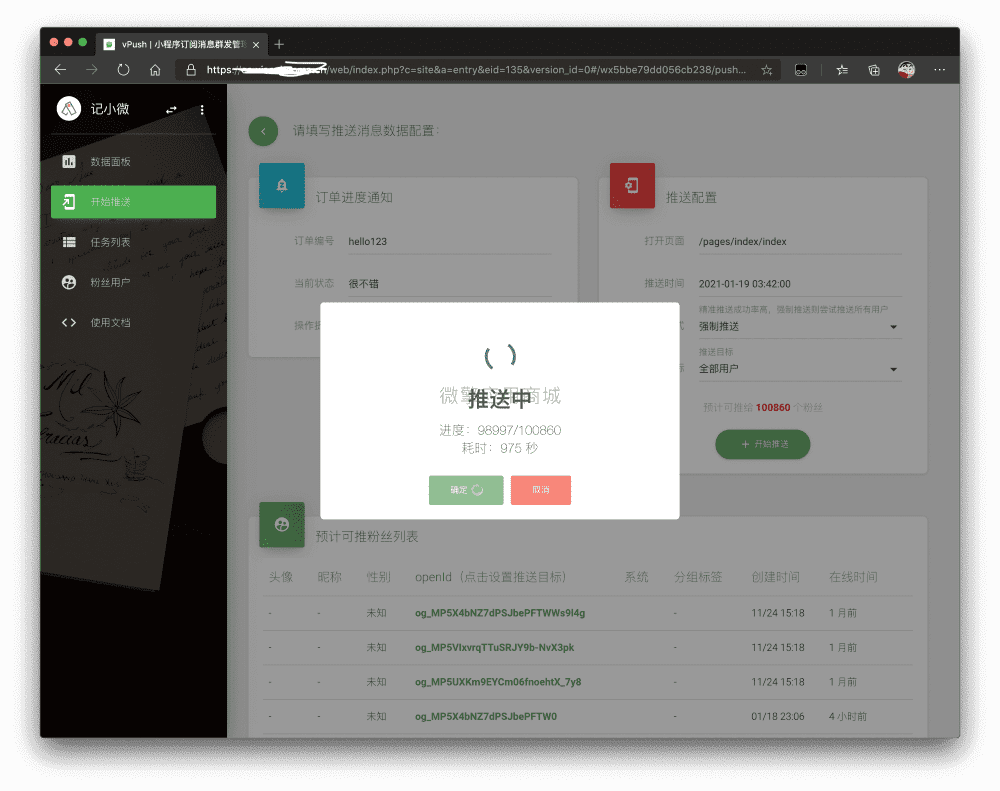
Task: Click the browser URL address bar
Action: pyautogui.click(x=476, y=70)
